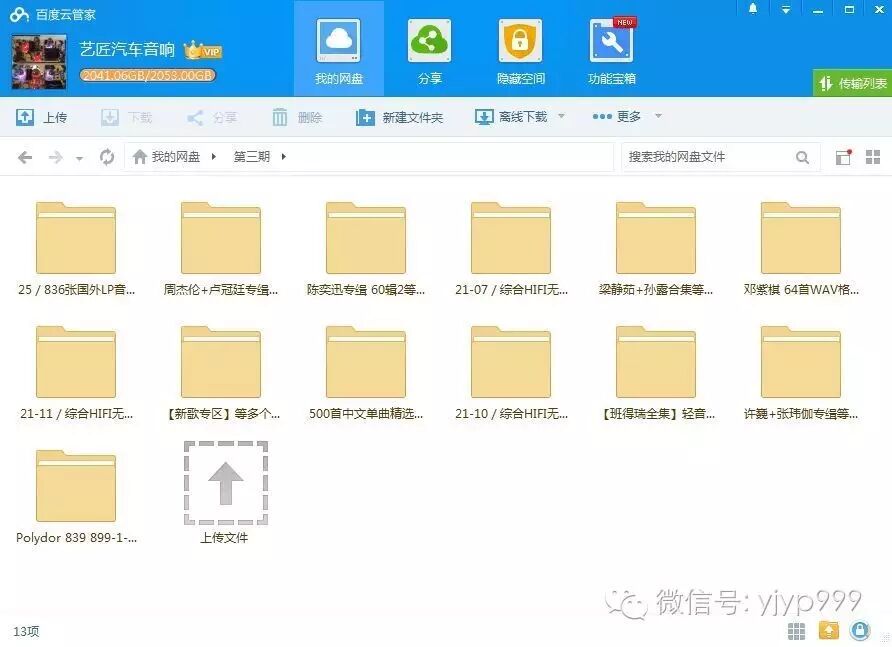
Task: Click the search magnifier icon
Action: [x=802, y=158]
